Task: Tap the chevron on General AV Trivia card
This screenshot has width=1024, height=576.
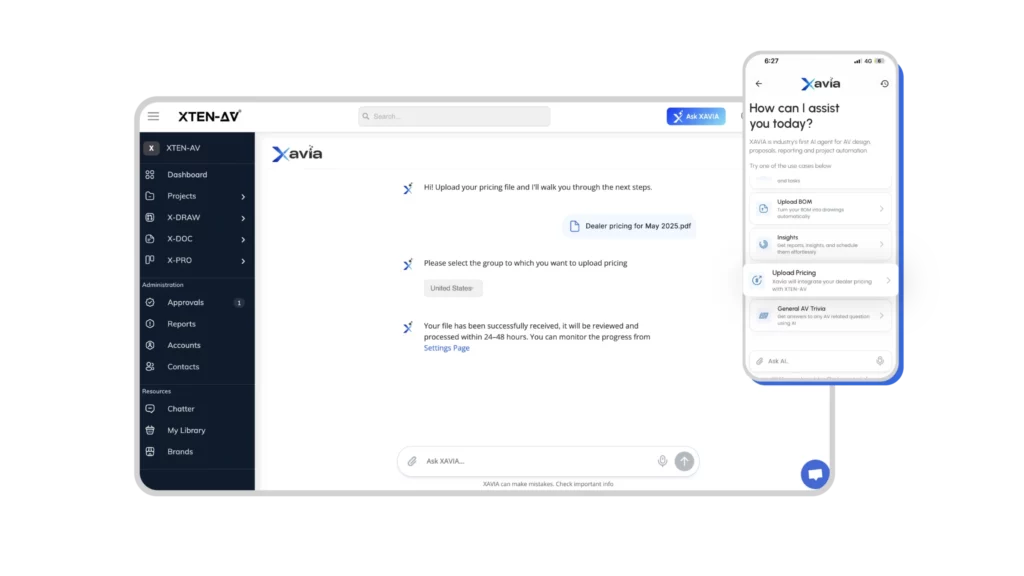Action: pyautogui.click(x=882, y=316)
